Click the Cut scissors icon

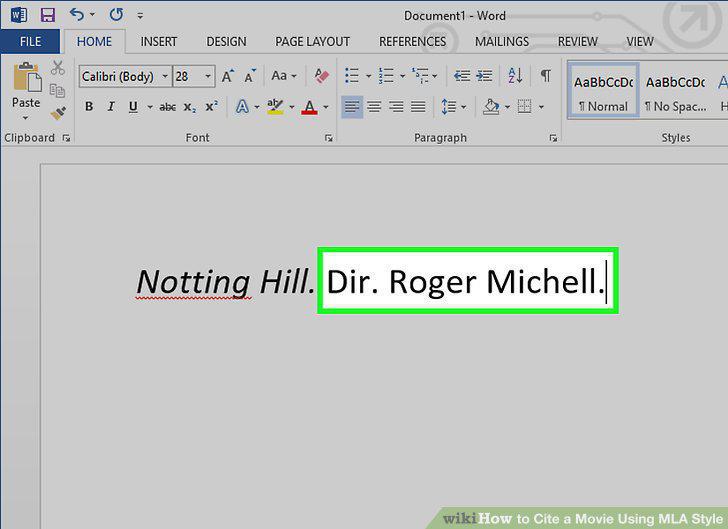pos(58,68)
